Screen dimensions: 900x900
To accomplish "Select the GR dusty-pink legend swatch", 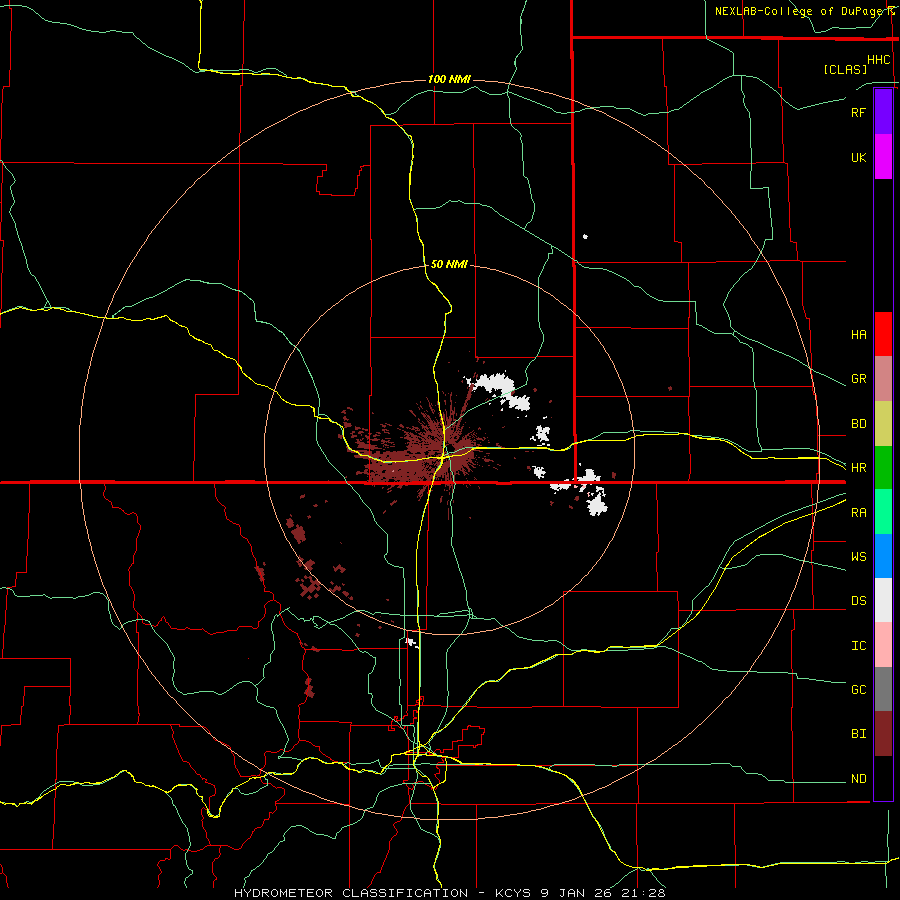I will [883, 379].
